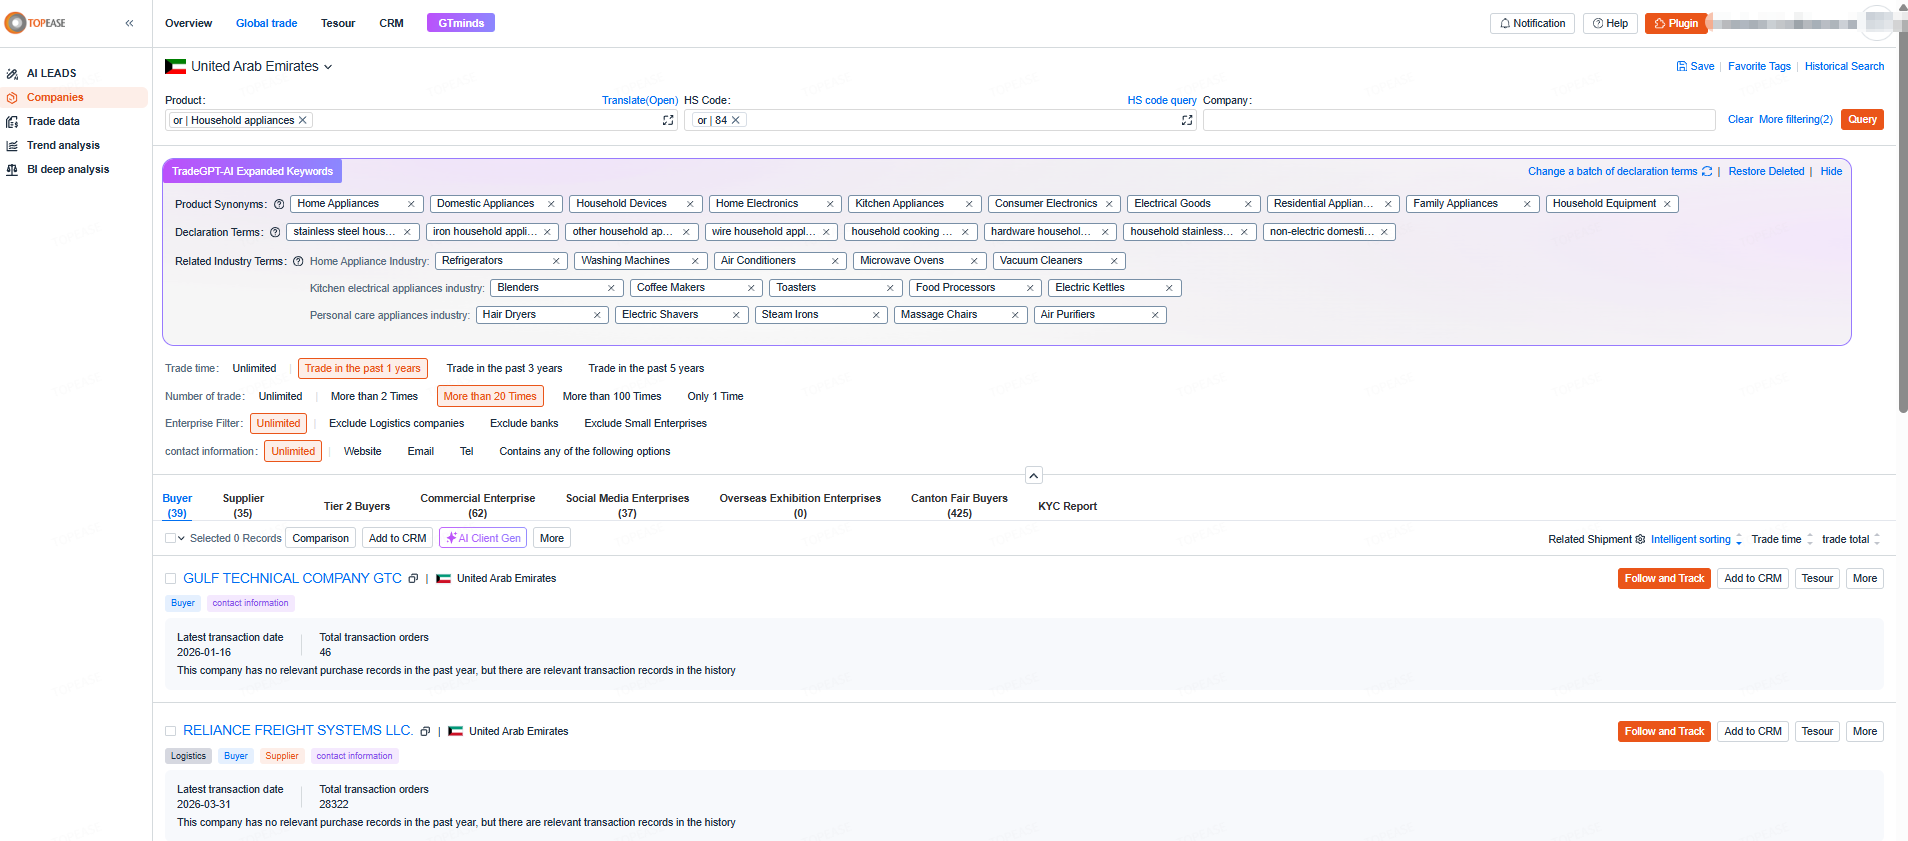Expand the Product field fullscreen icon
The image size is (1908, 841).
pos(668,120)
